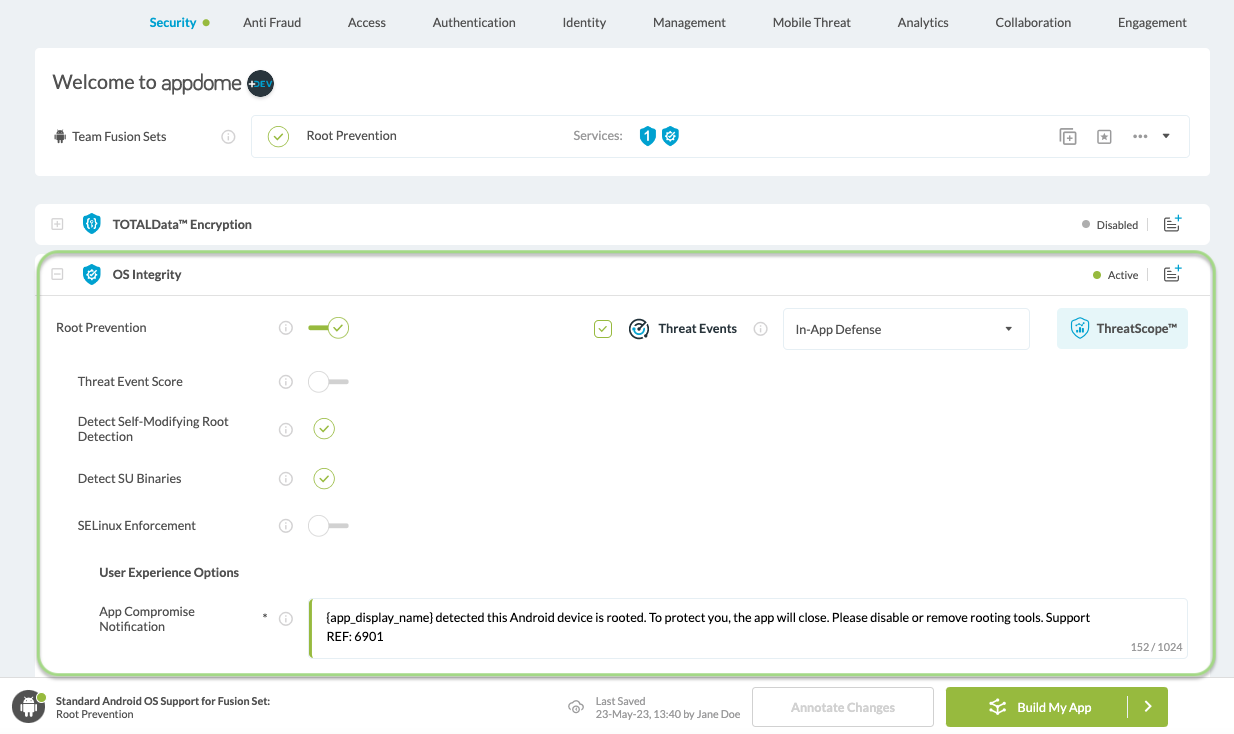Open the In-App Defense dropdown
The height and width of the screenshot is (734, 1234).
pyautogui.click(x=905, y=329)
